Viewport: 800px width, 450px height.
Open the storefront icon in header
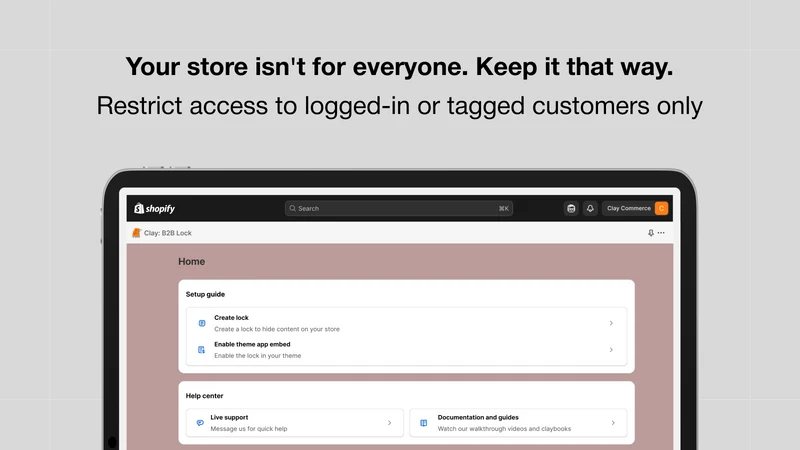tap(571, 208)
